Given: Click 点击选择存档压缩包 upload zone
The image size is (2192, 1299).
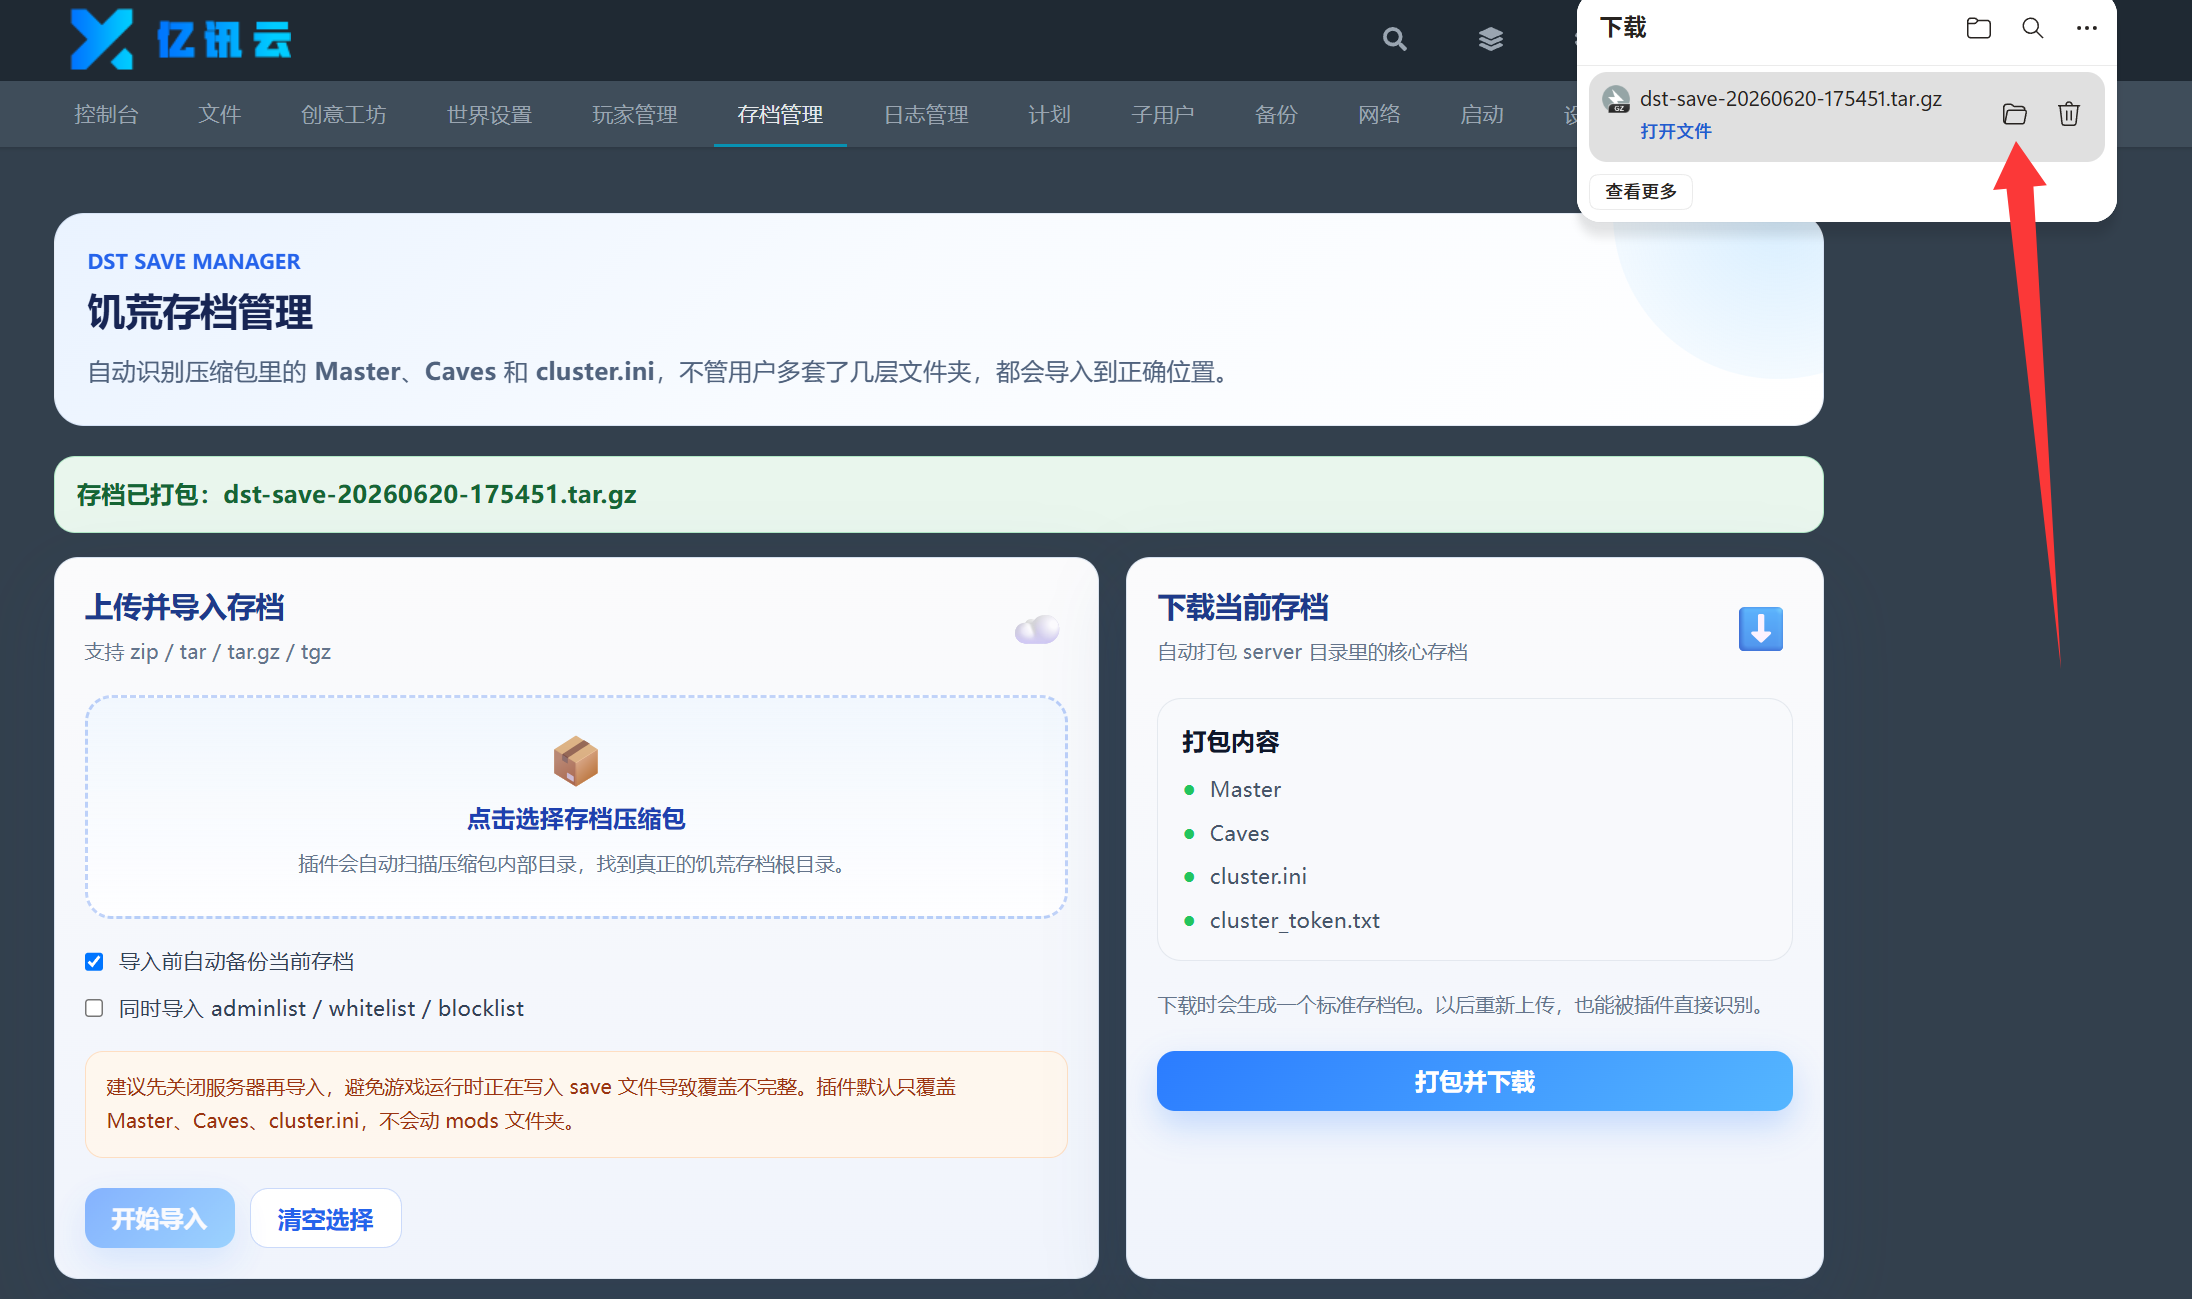Looking at the screenshot, I should 576,807.
